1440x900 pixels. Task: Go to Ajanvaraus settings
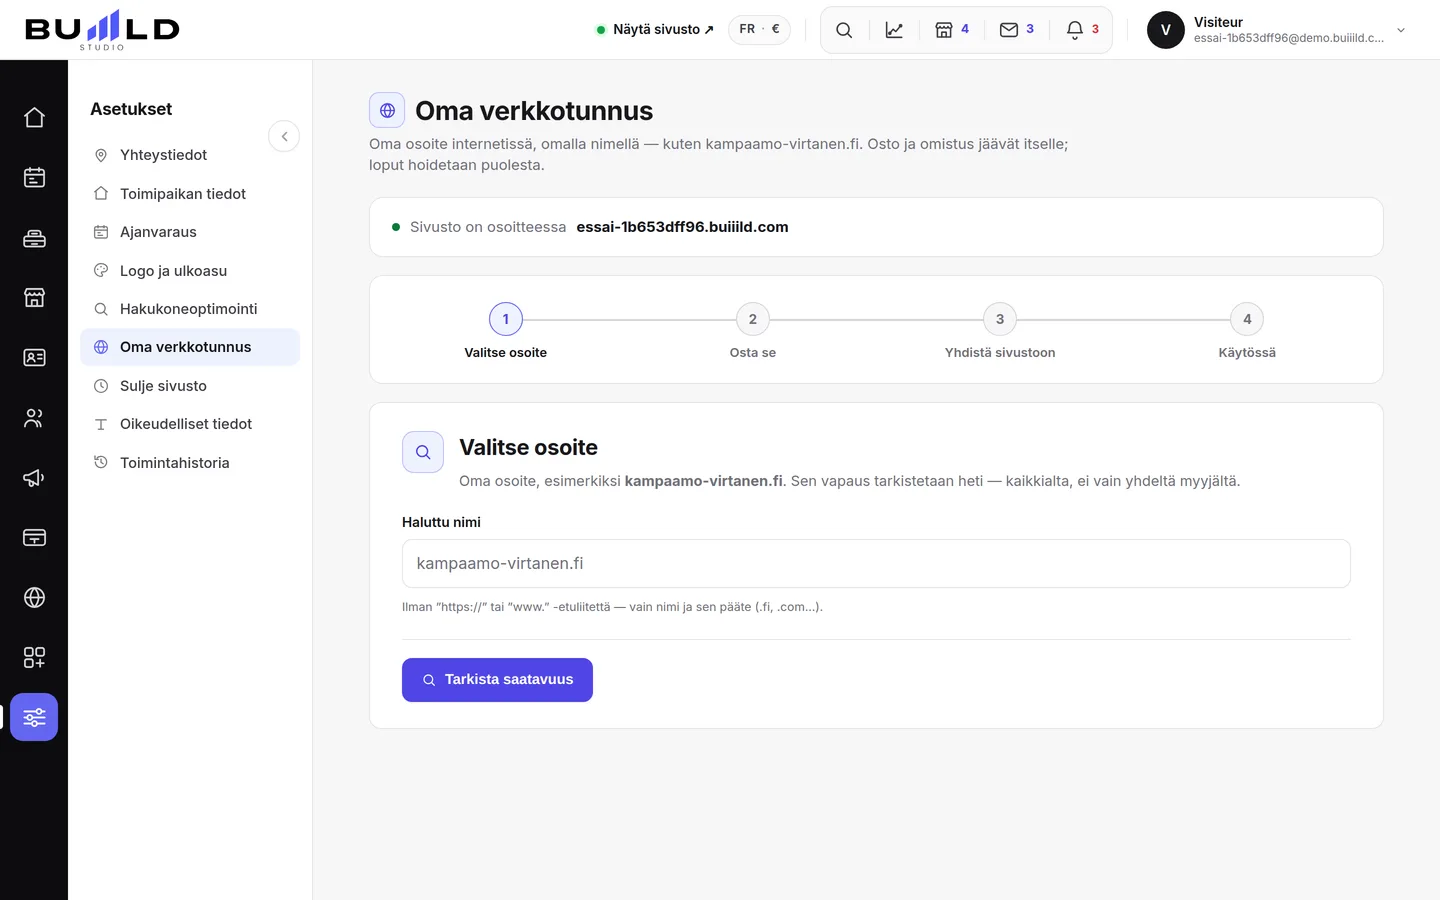[x=190, y=232]
